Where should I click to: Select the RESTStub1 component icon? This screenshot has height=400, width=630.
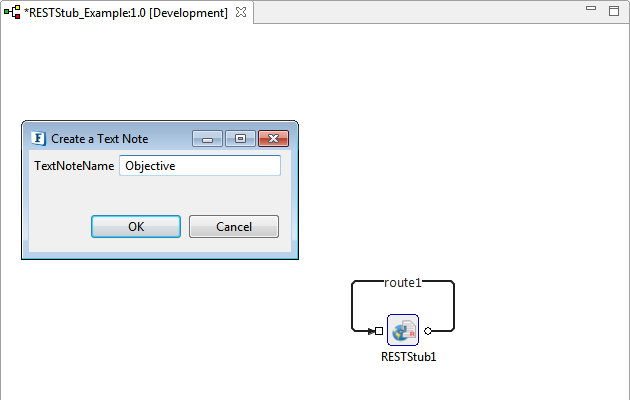click(403, 330)
